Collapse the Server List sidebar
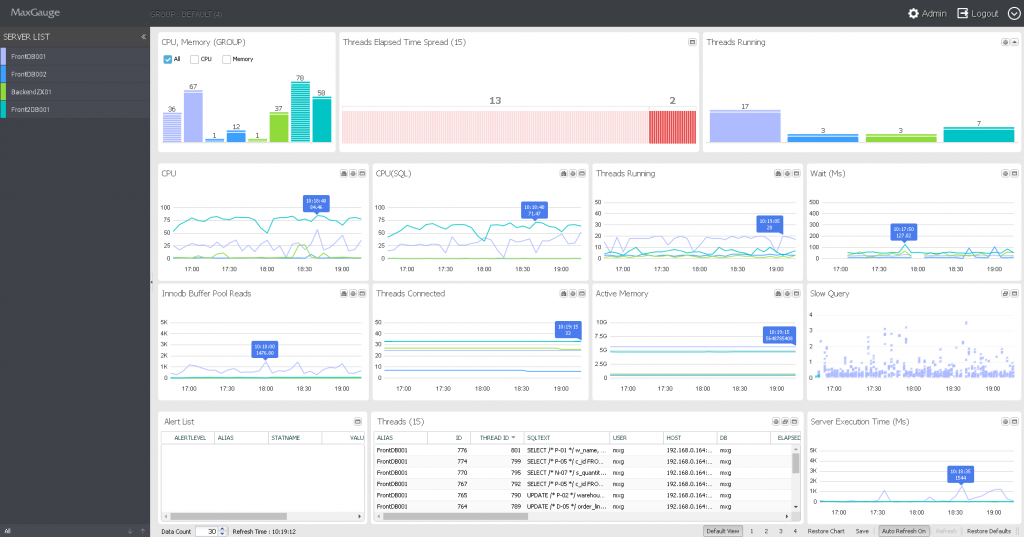Viewport: 1024px width, 537px height. pyautogui.click(x=144, y=37)
